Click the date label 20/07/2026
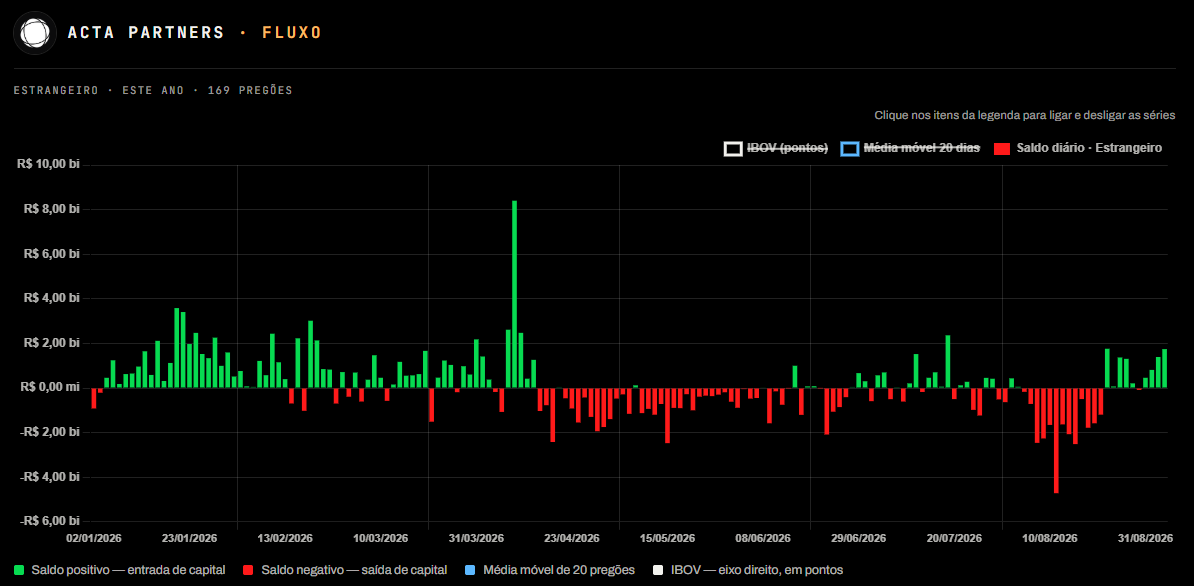Viewport: 1194px width, 586px height. click(954, 538)
